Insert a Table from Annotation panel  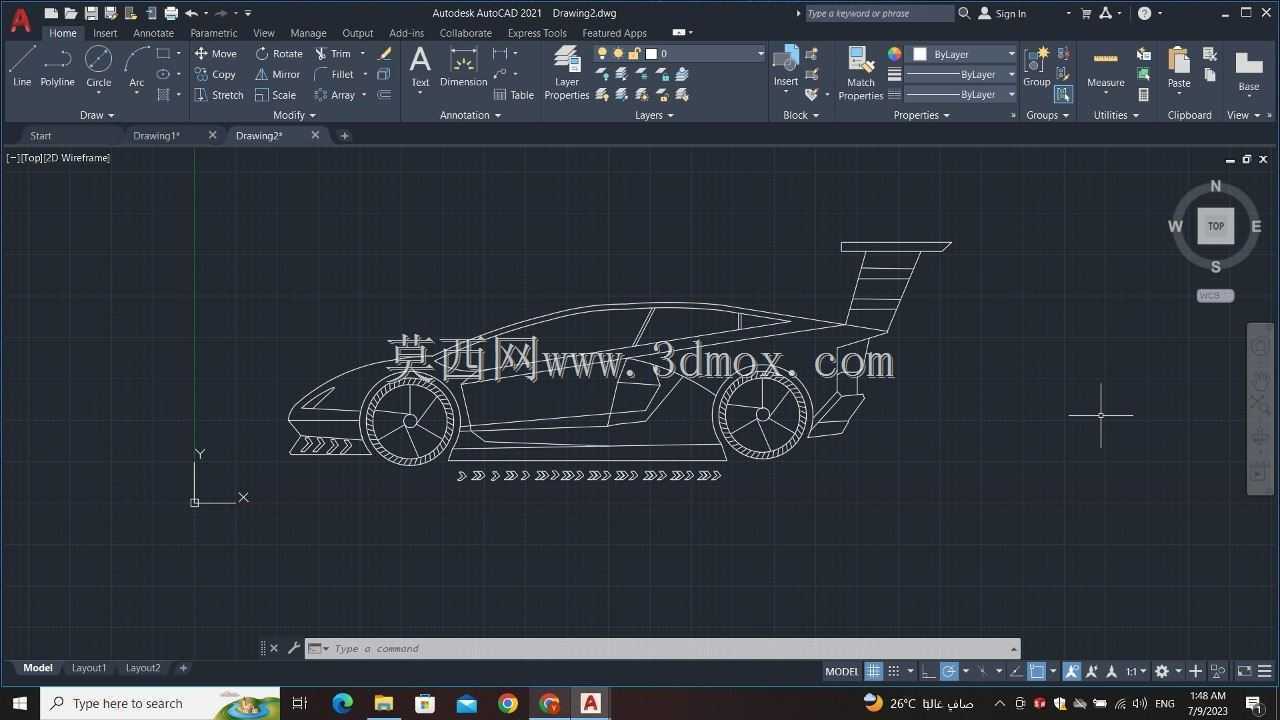coord(514,95)
